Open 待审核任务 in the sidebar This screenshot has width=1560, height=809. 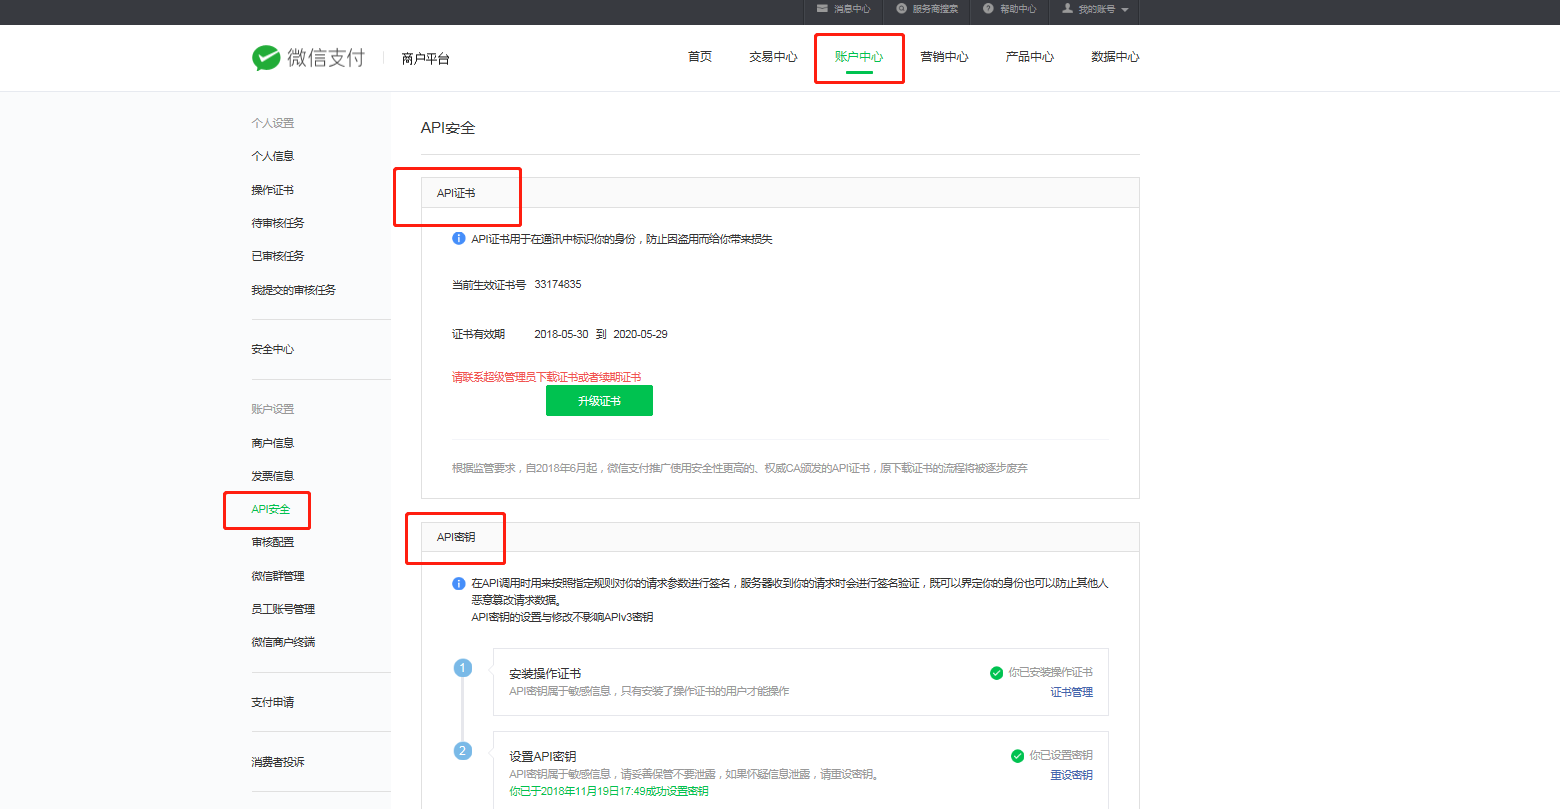278,223
